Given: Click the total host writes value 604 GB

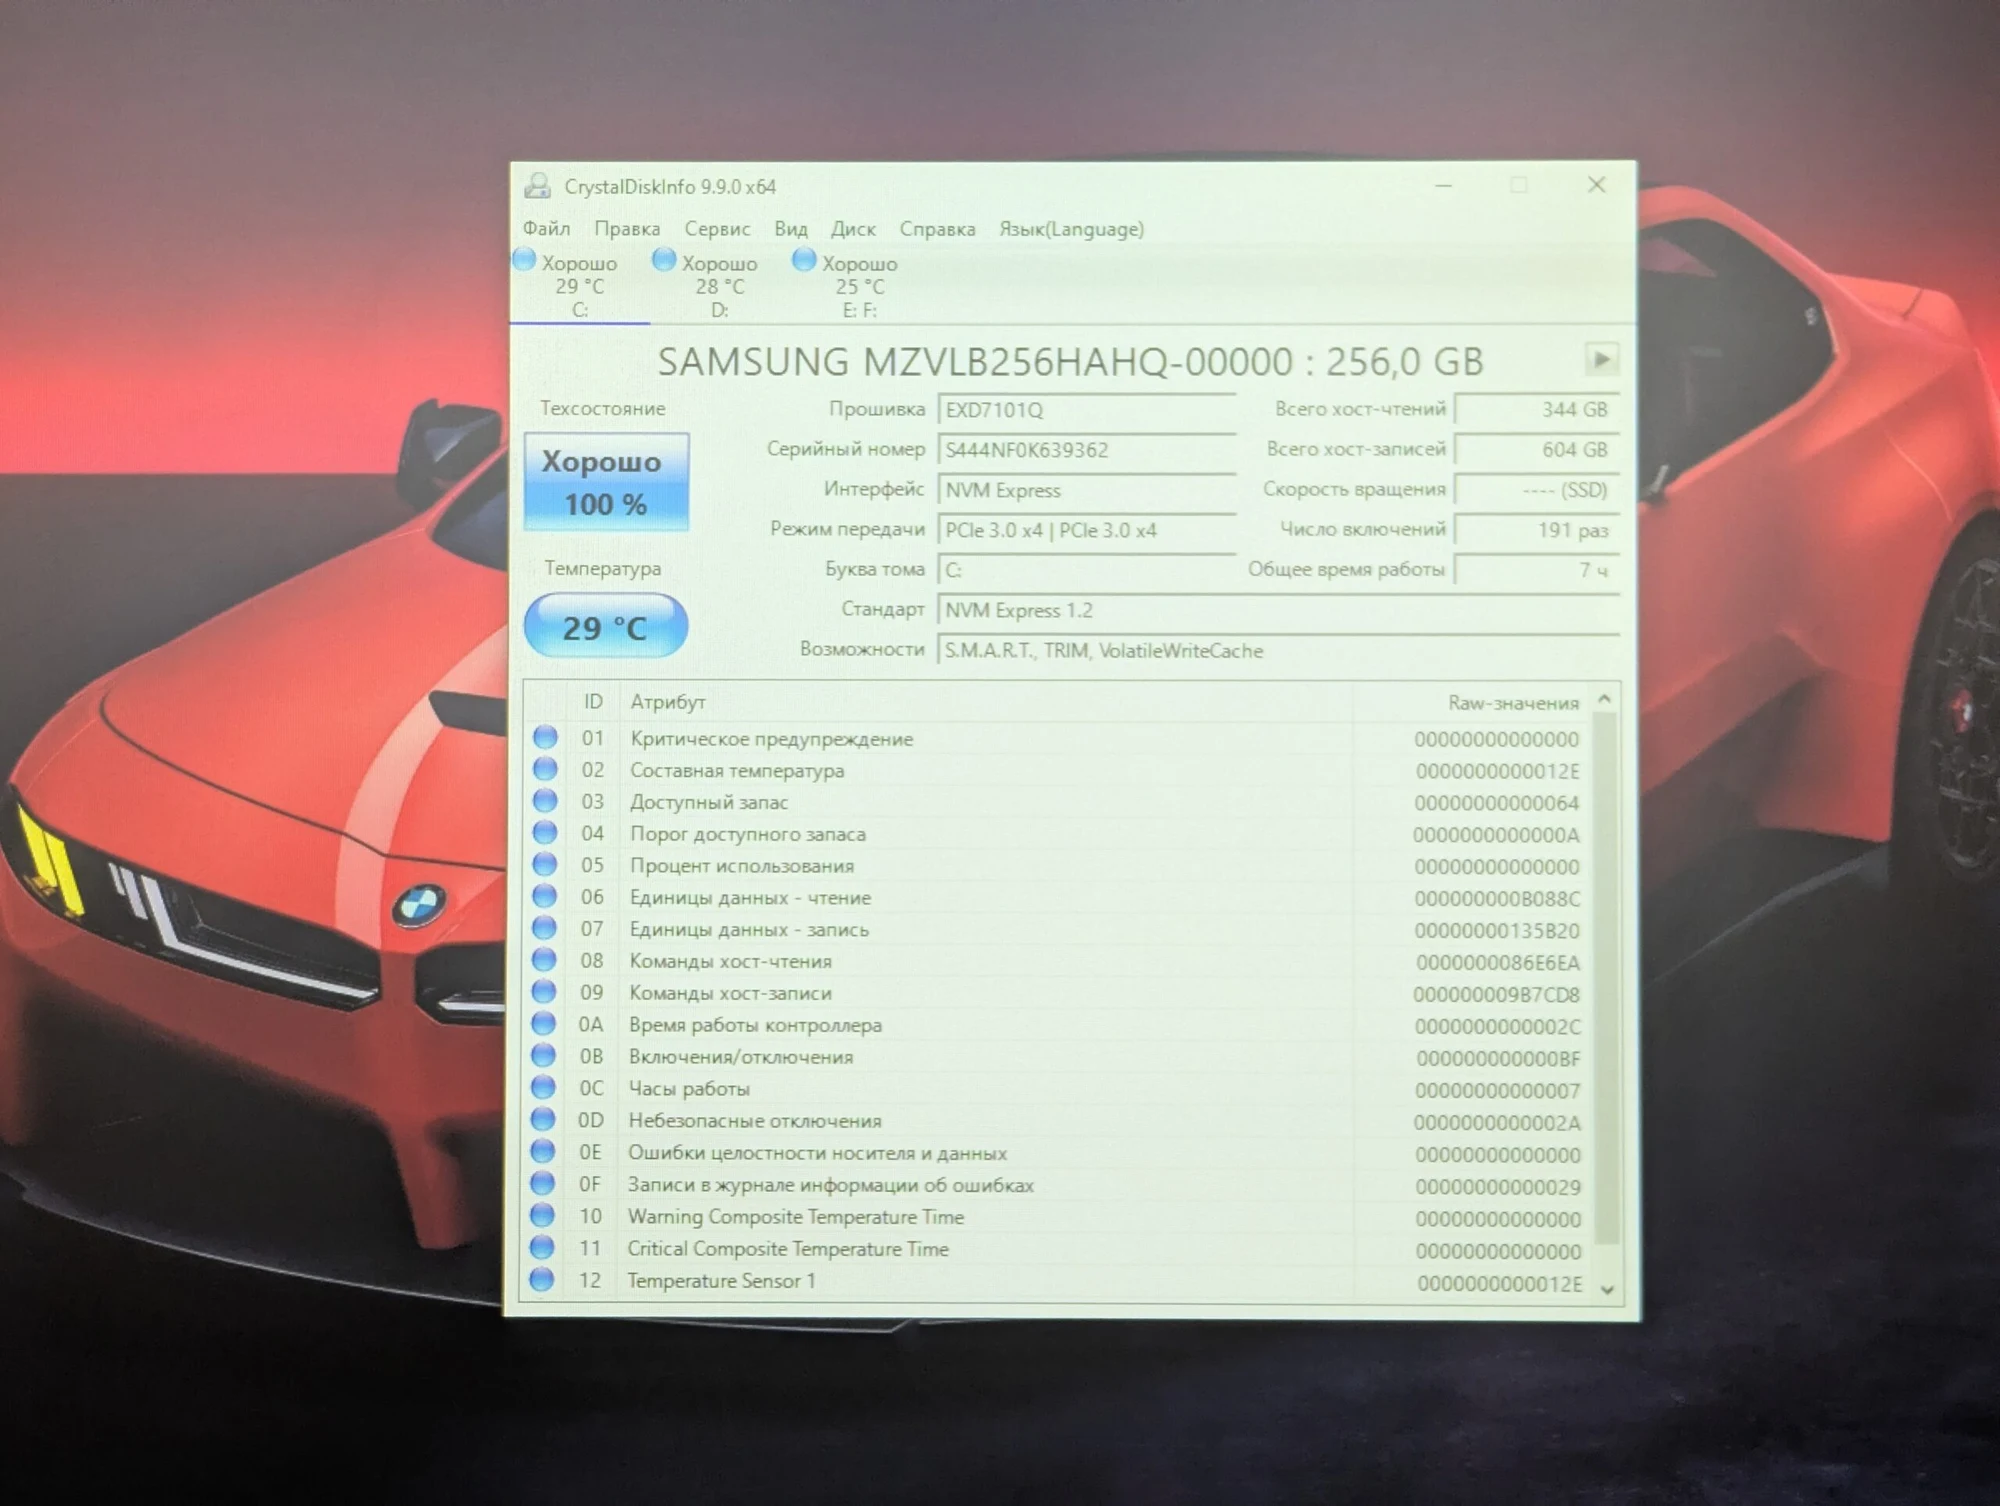Looking at the screenshot, I should [x=1536, y=450].
